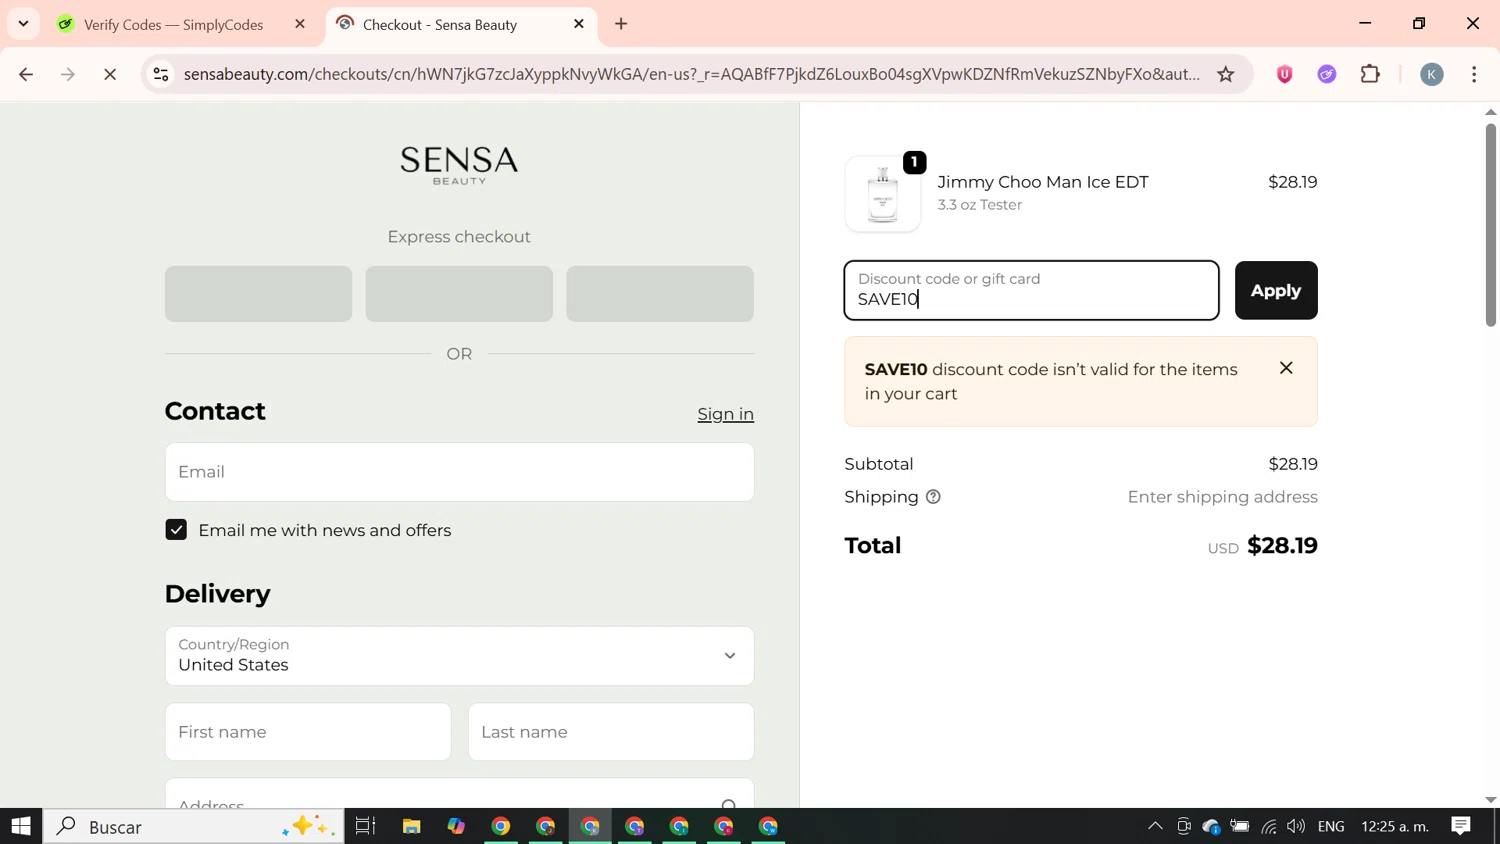Stop loading the page
Viewport: 1500px width, 844px height.
[110, 74]
